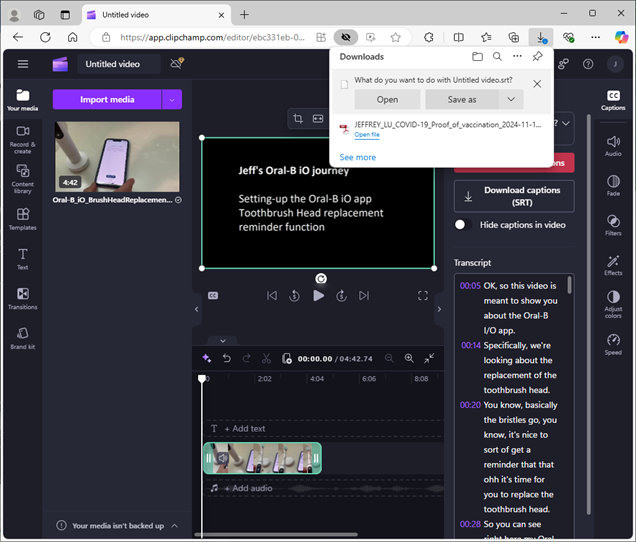Click the cloud backup off icon
The image size is (636, 542).
[177, 63]
